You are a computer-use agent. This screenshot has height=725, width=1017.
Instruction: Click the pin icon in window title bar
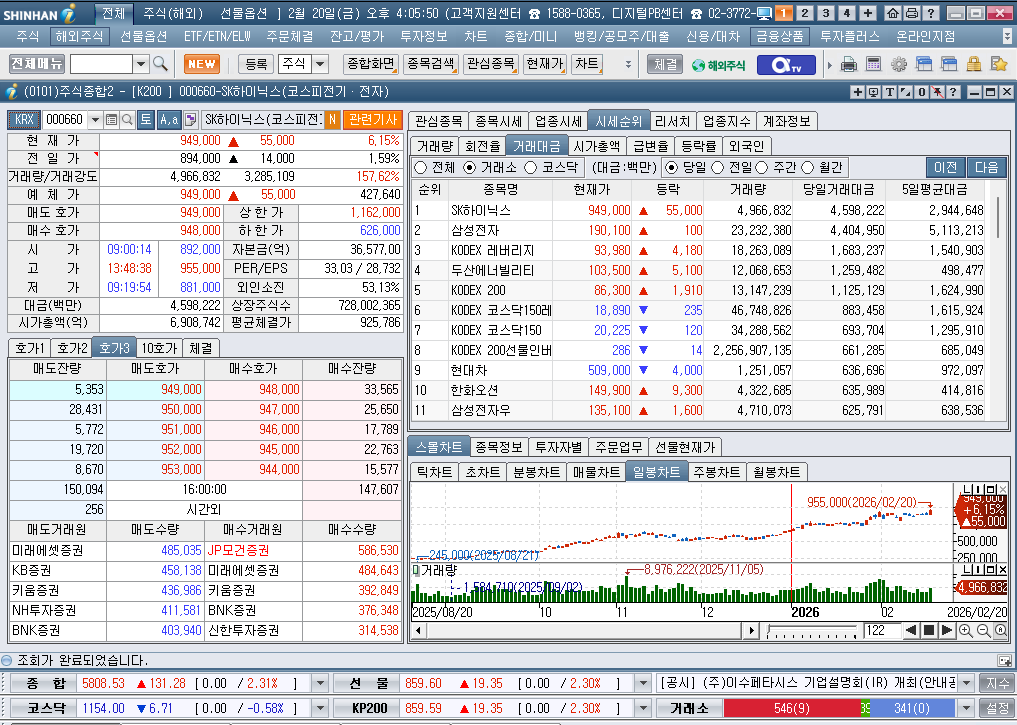(937, 92)
